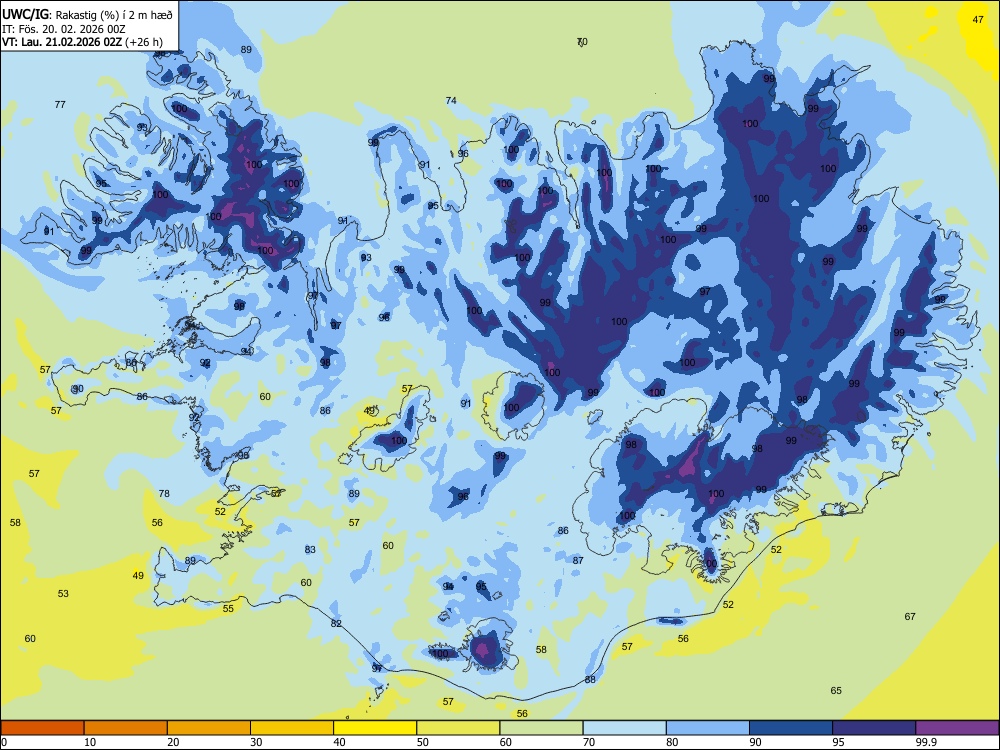Click the humidity value 65 over the sea
The width and height of the screenshot is (1000, 750).
point(836,691)
